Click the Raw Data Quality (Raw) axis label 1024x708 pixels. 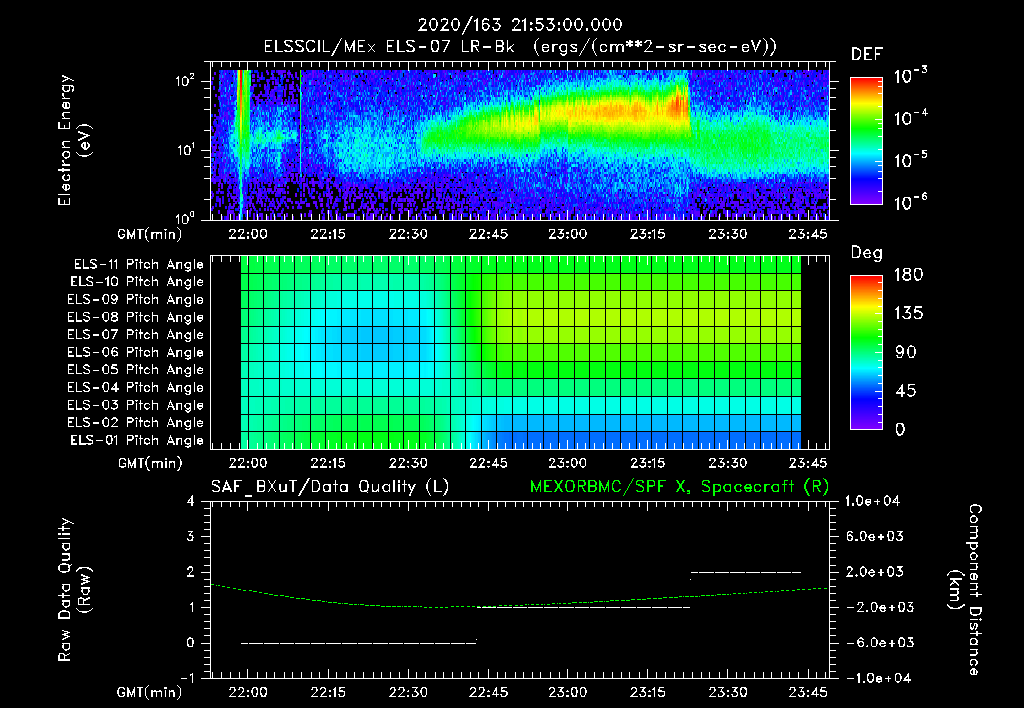pos(74,590)
